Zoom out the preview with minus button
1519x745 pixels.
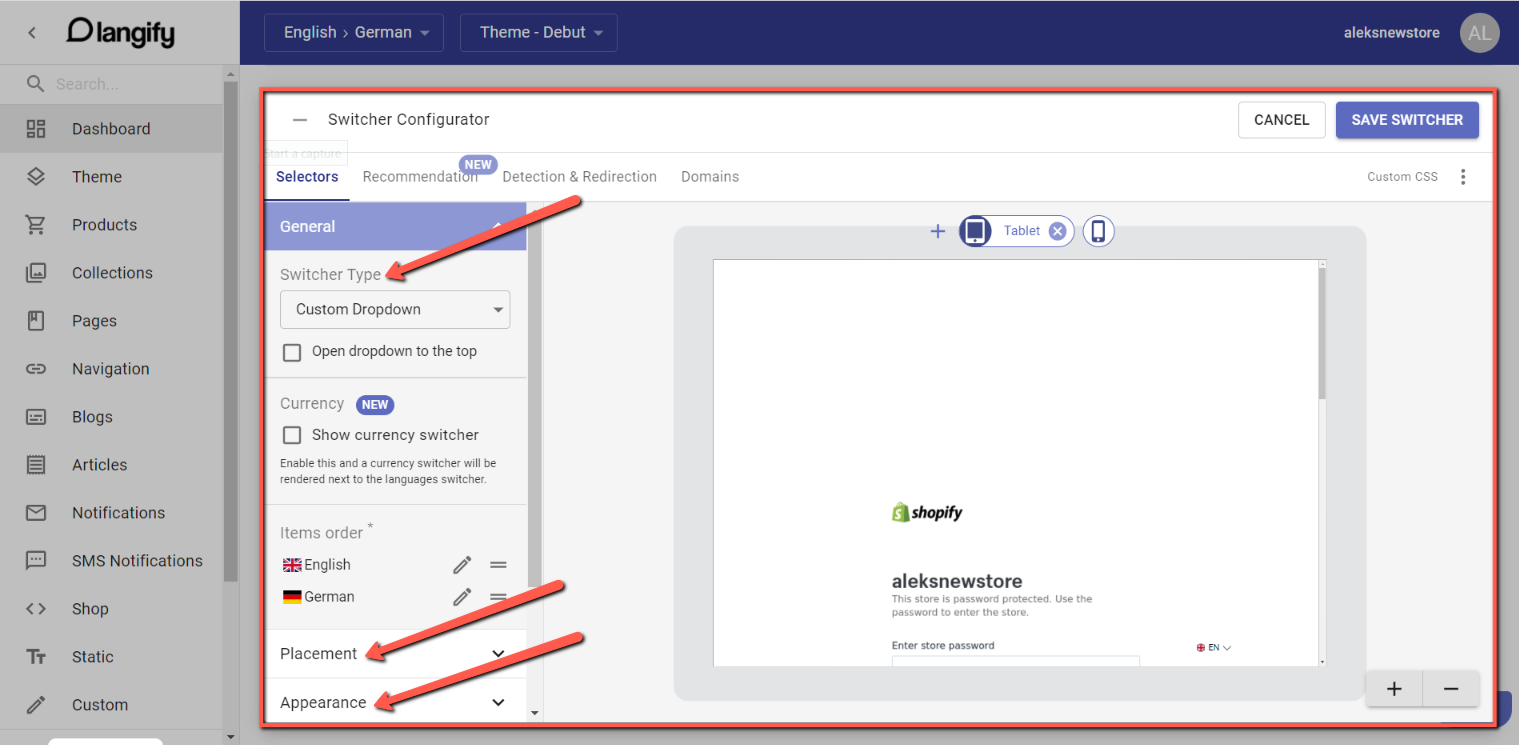[x=1451, y=689]
